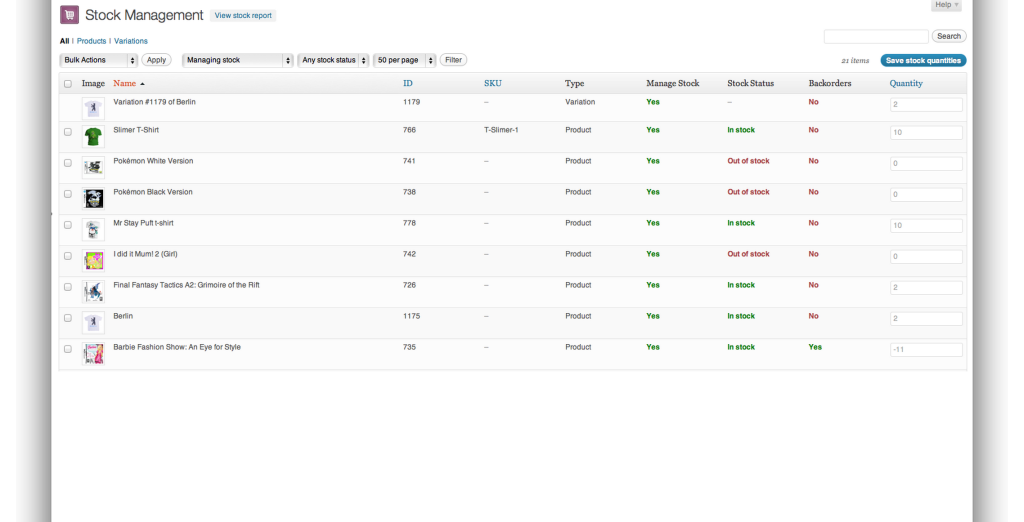Screen dimensions: 1024x522
Task: Sort the table by SKU column
Action: (493, 84)
